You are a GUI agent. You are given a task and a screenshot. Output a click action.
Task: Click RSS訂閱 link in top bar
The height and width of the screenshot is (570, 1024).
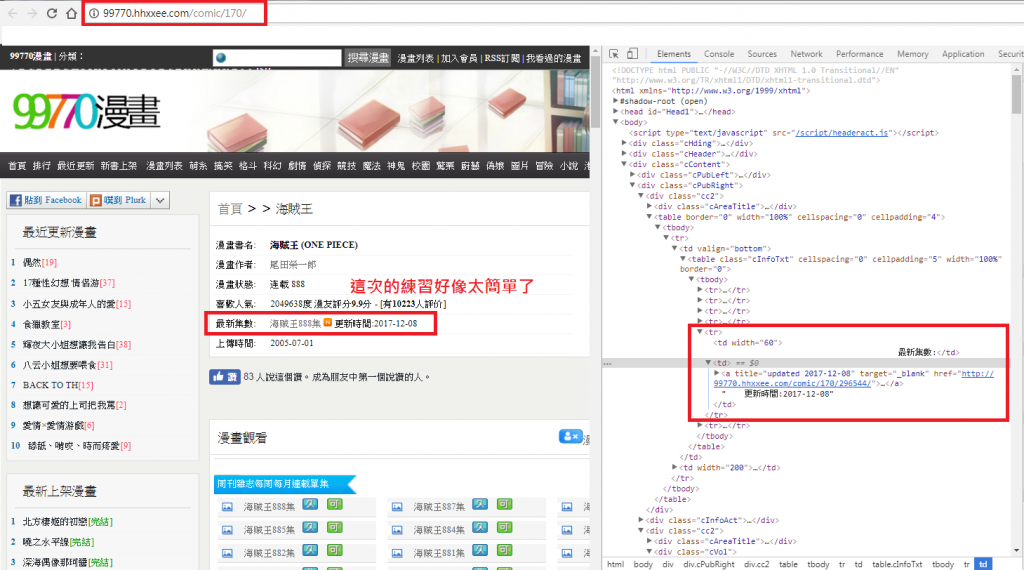[502, 58]
